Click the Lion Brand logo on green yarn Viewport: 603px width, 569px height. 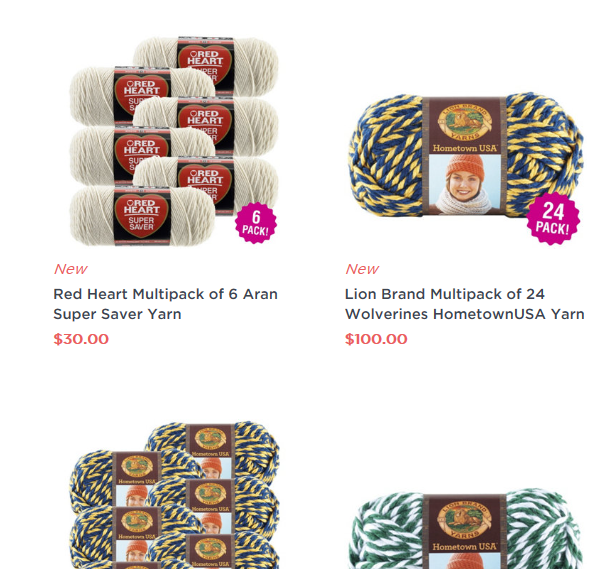tap(465, 520)
